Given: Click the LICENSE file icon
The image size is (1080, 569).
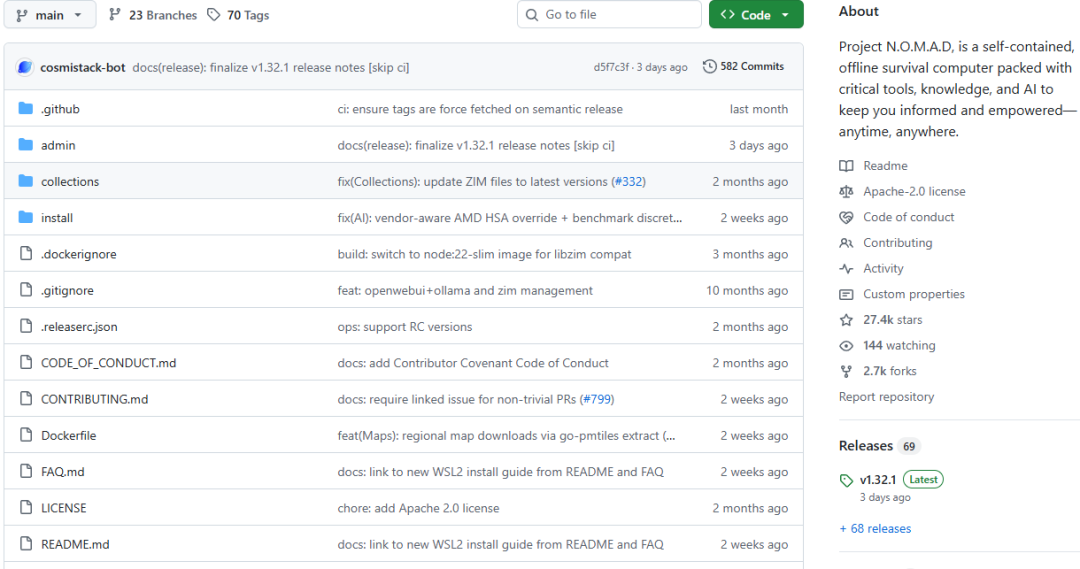Looking at the screenshot, I should [x=26, y=508].
